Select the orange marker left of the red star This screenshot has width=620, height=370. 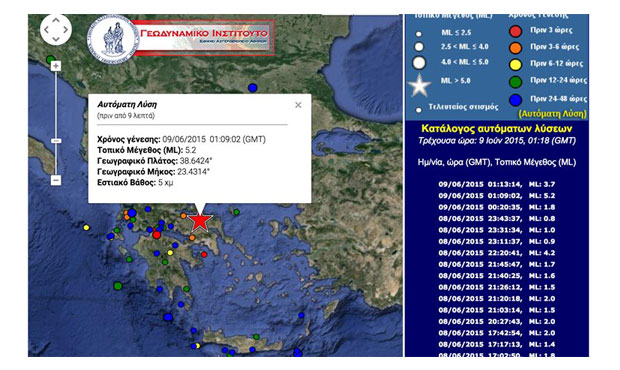[183, 215]
